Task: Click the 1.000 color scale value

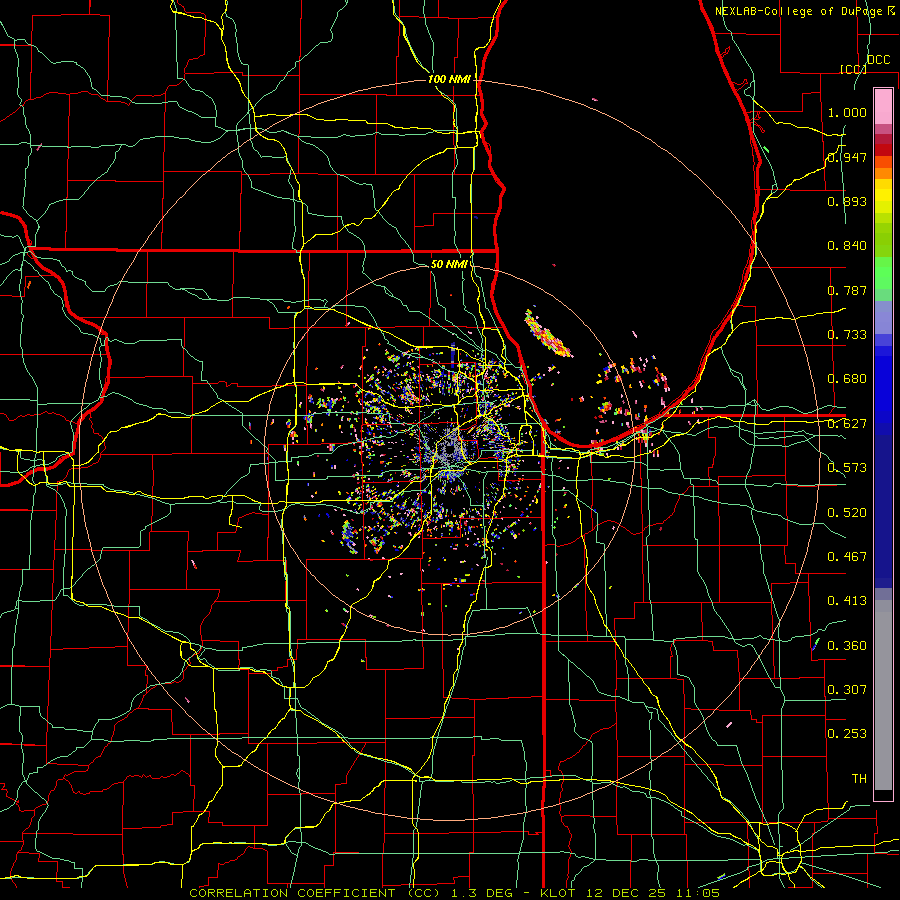Action: point(847,112)
